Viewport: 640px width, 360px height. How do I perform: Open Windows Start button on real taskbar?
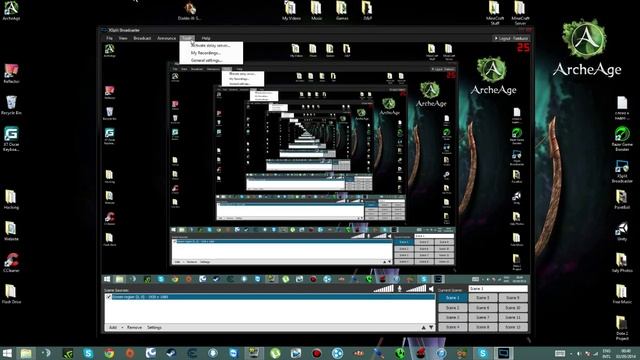pos(7,353)
